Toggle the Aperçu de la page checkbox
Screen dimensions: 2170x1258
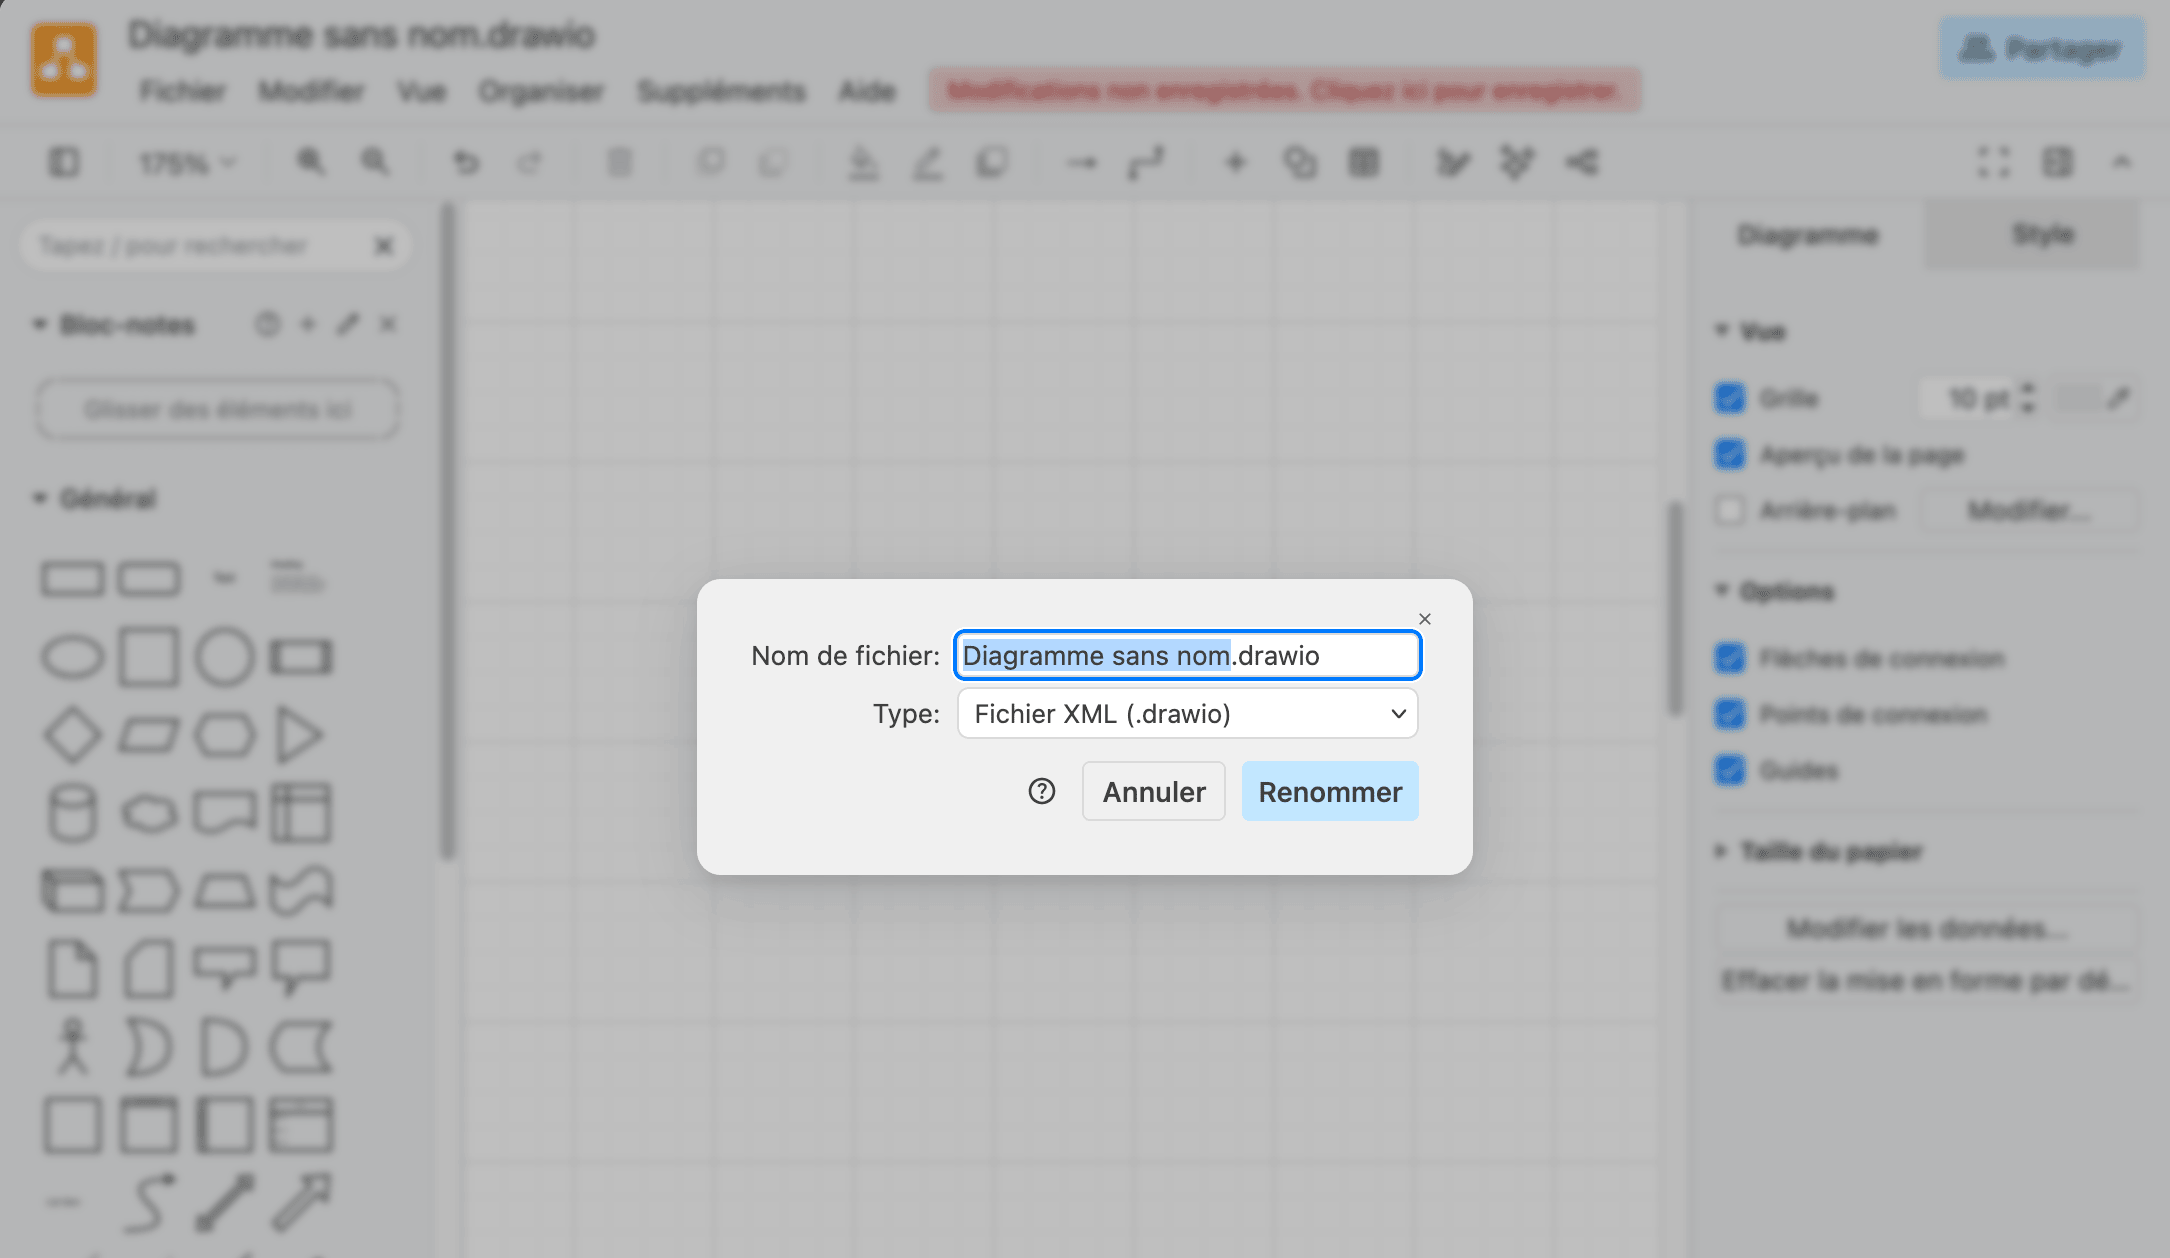[1729, 455]
